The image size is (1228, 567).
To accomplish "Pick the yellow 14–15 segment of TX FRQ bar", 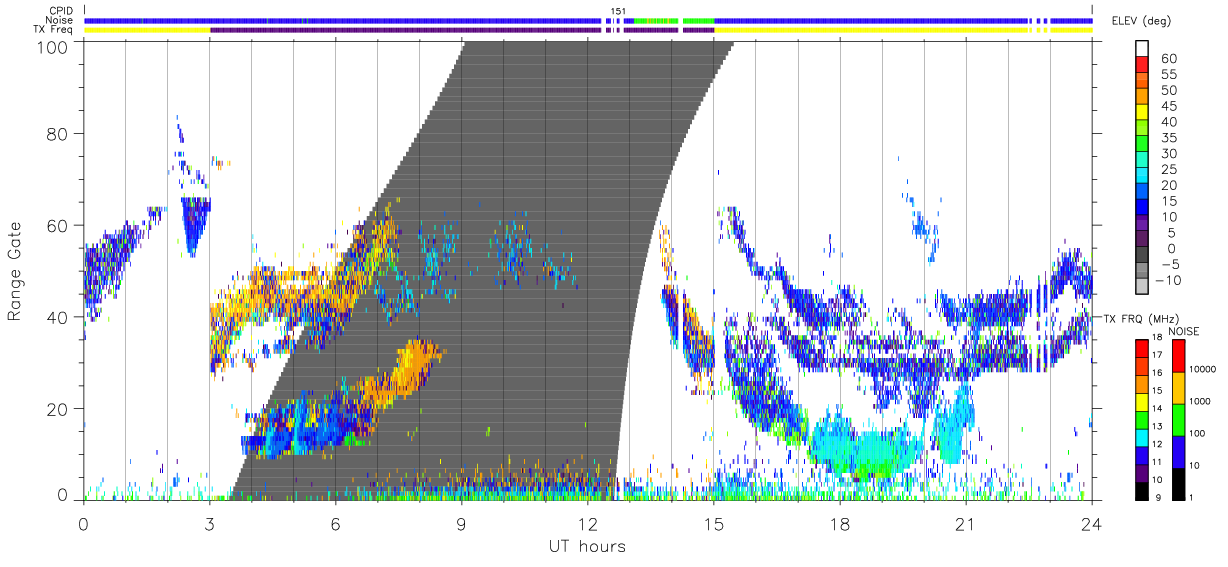I will click(1142, 401).
